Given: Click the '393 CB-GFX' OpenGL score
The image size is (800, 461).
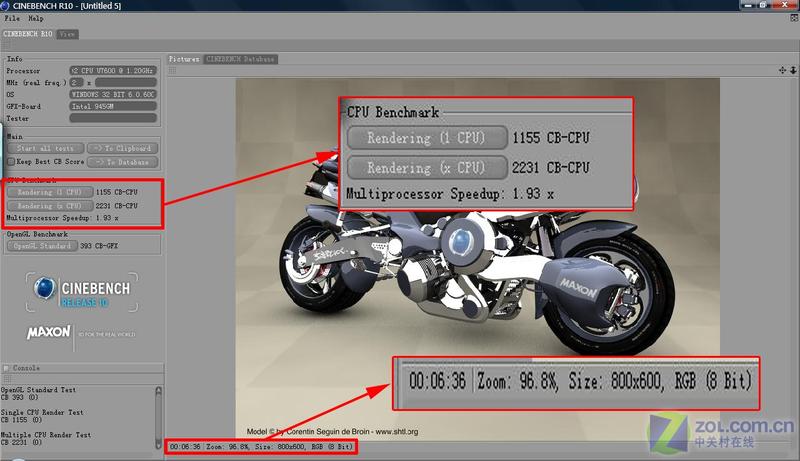Looking at the screenshot, I should (99, 246).
